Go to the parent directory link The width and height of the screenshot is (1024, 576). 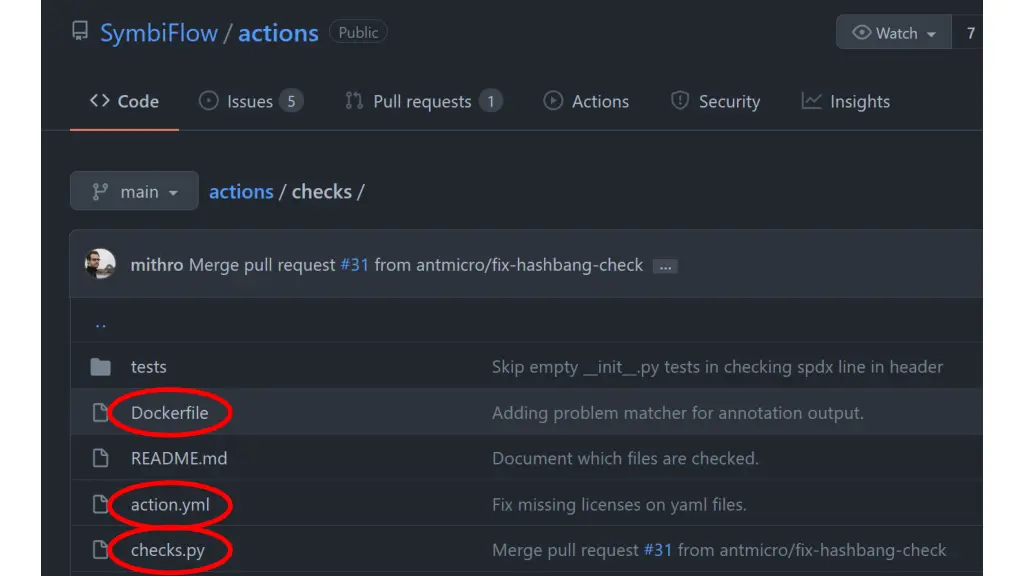click(101, 324)
